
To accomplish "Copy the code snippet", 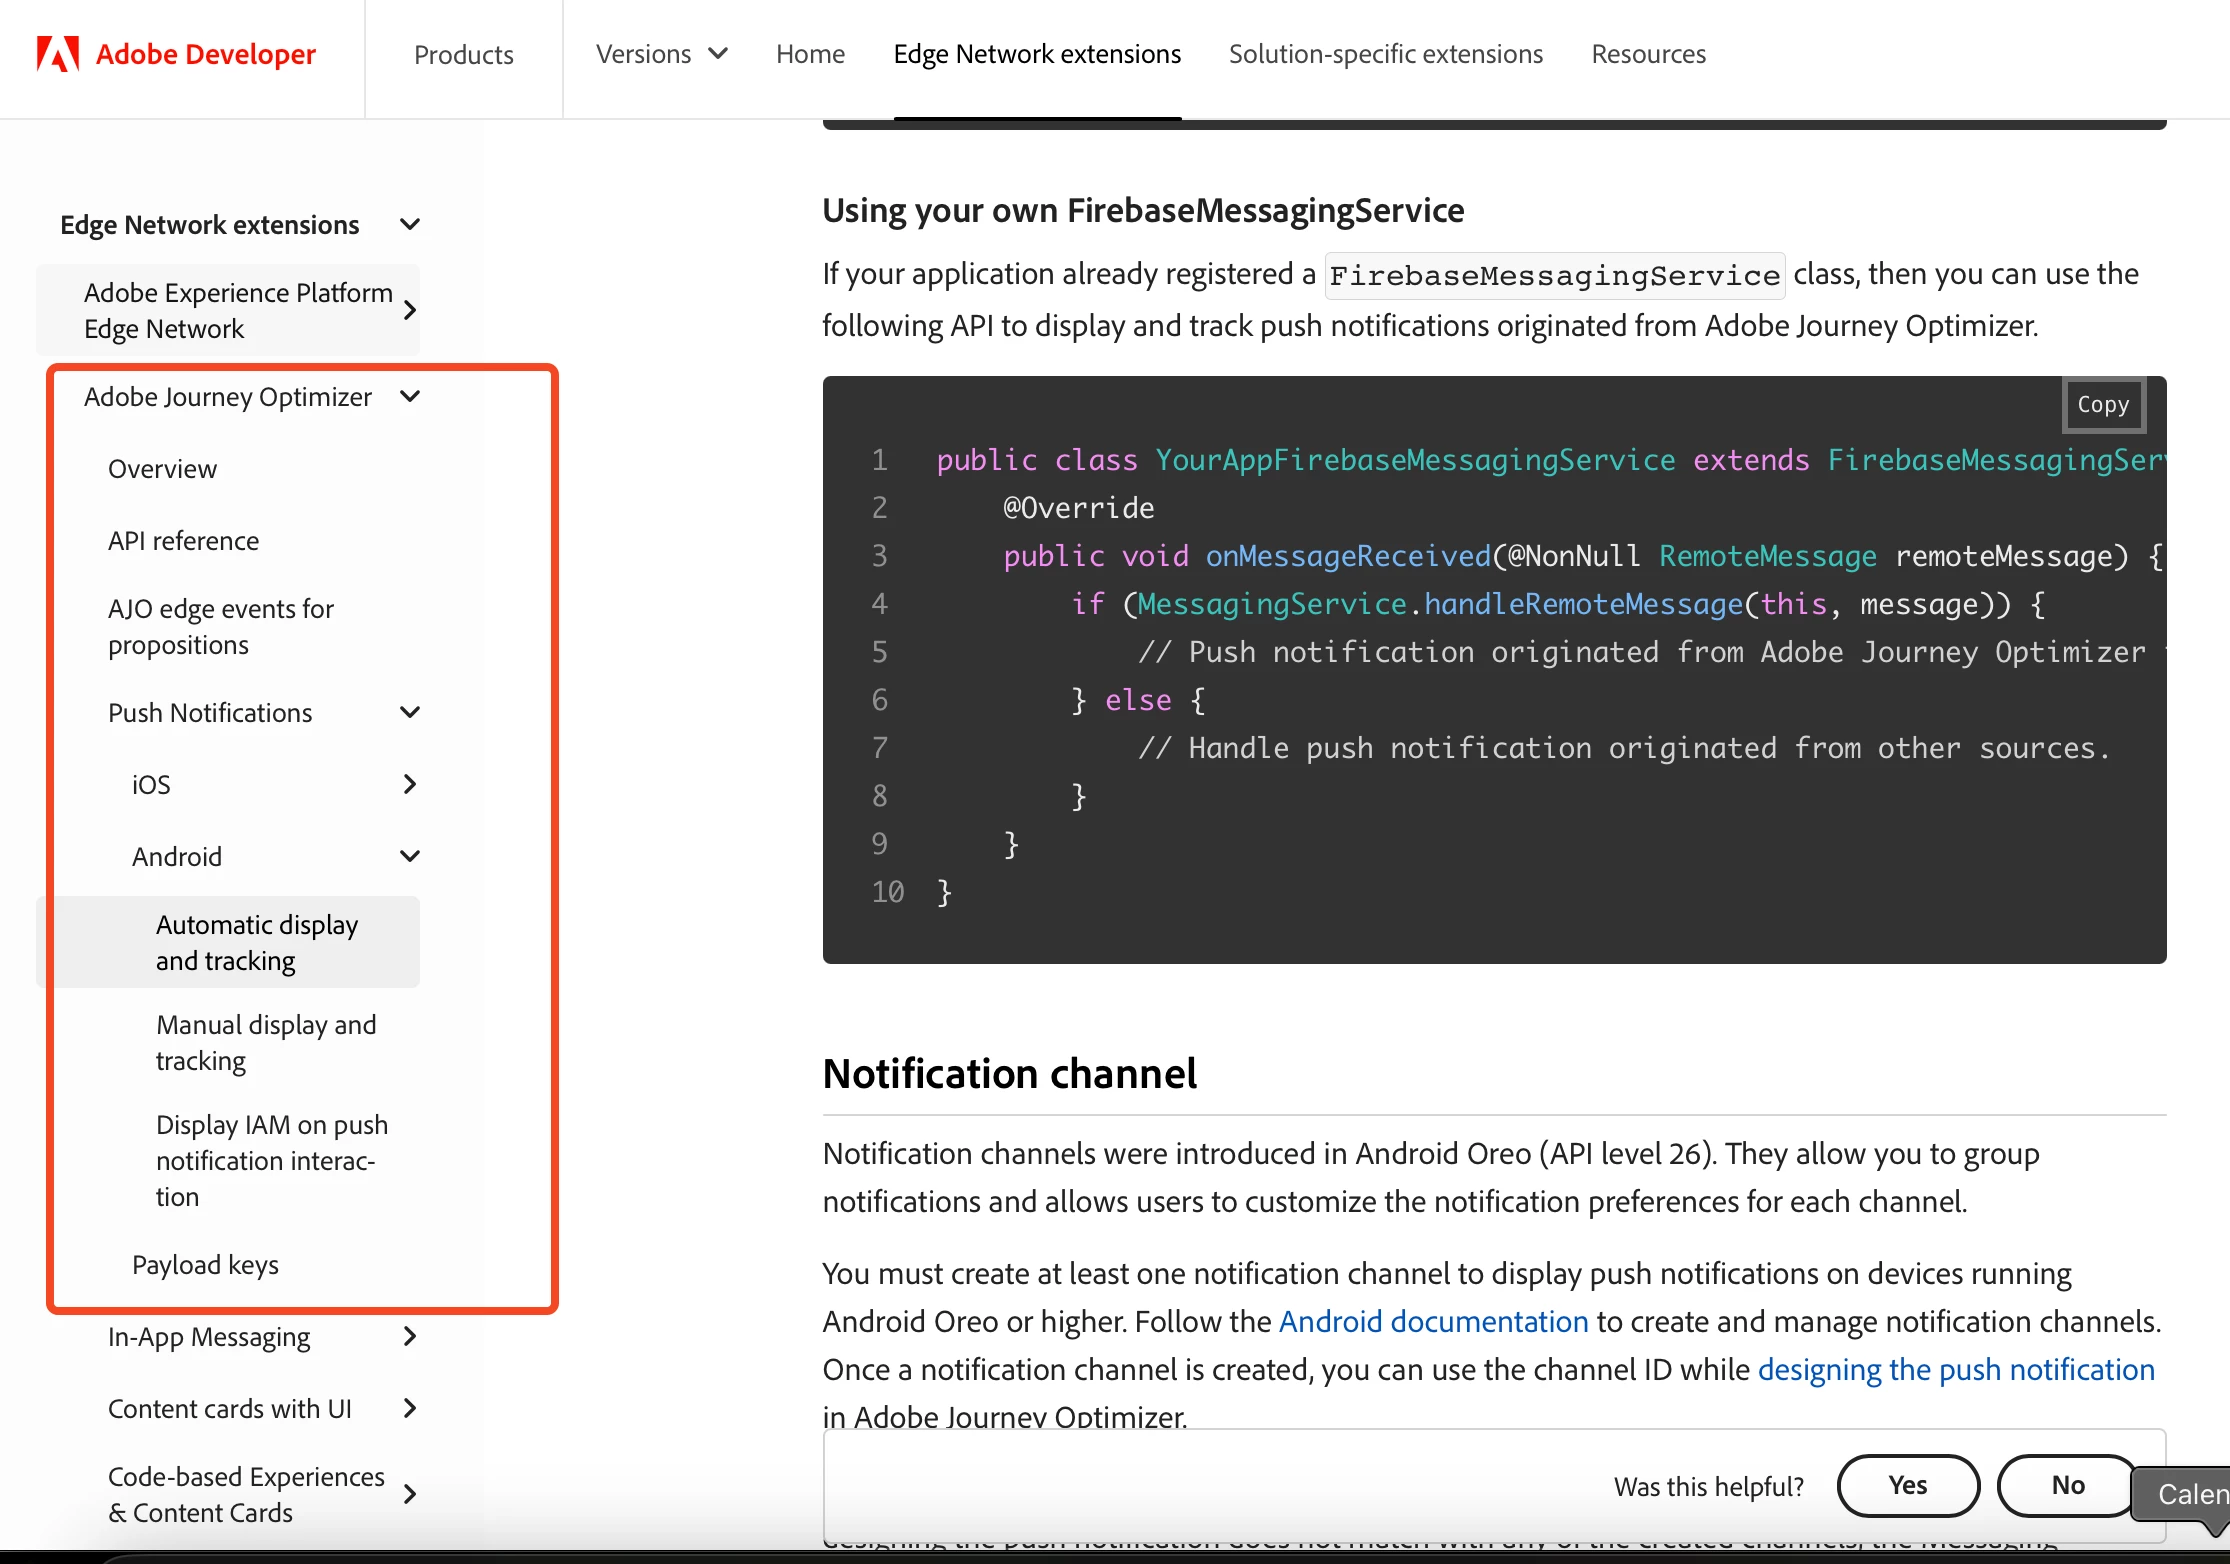I will coord(2103,405).
